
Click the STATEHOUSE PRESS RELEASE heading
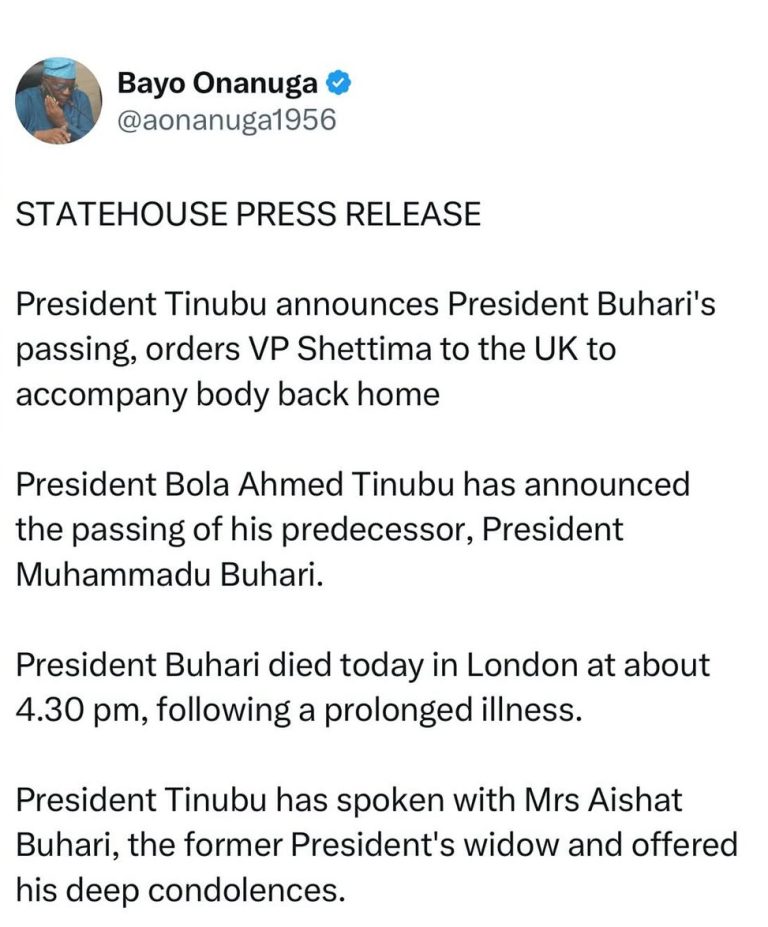click(248, 214)
